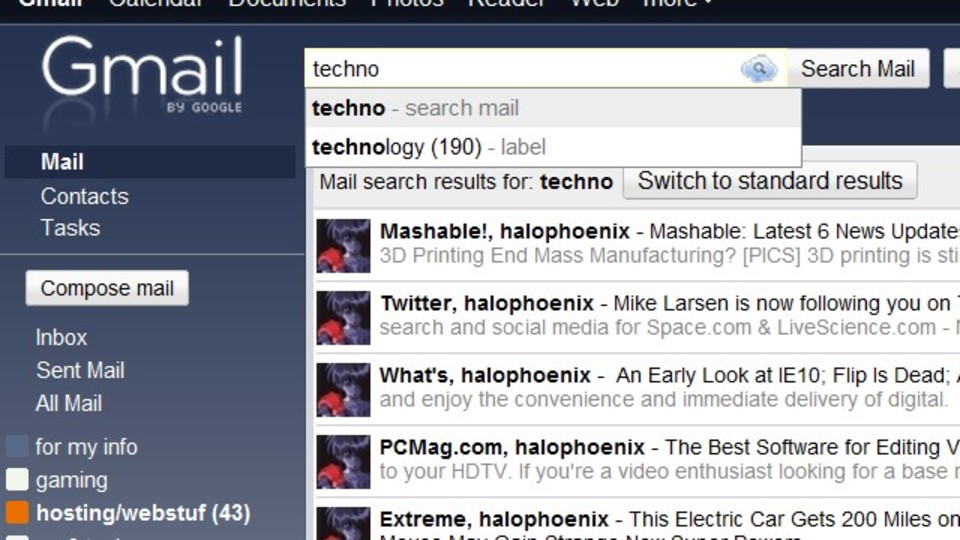Click avatar thumbnail on Twitter message
The height and width of the screenshot is (540, 960).
tap(343, 318)
